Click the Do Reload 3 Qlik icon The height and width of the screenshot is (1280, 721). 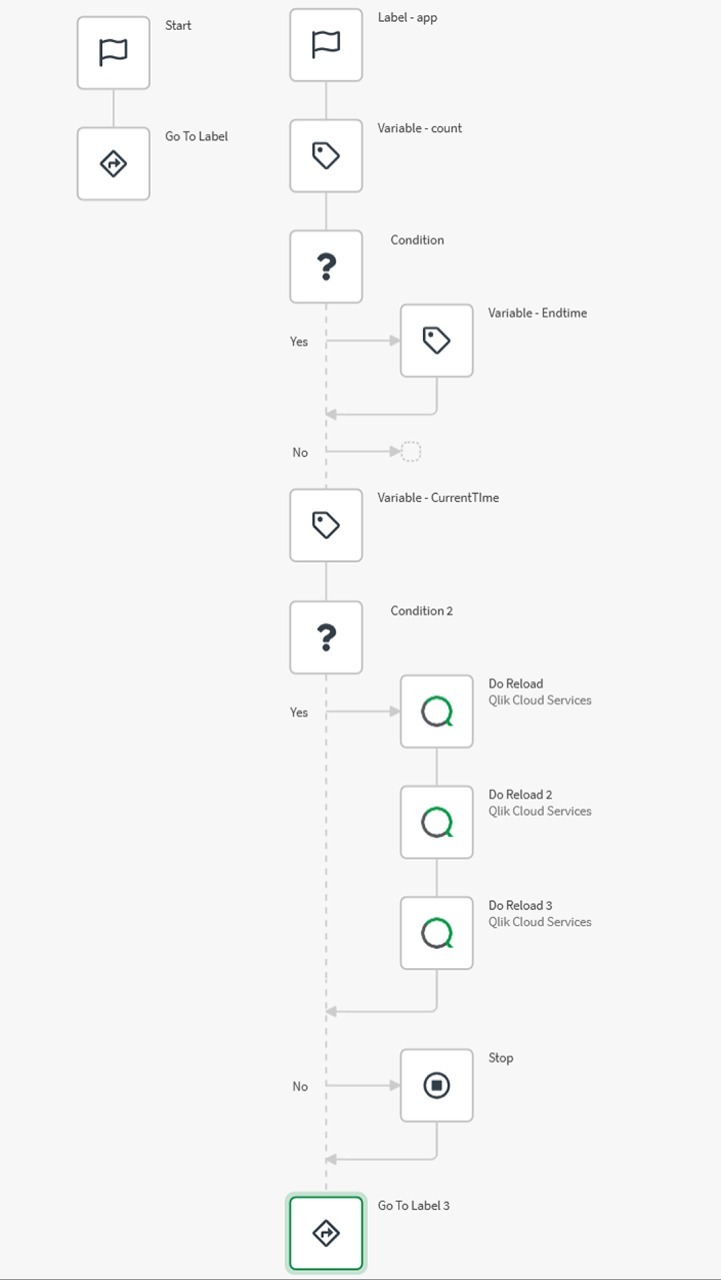pyautogui.click(x=436, y=933)
